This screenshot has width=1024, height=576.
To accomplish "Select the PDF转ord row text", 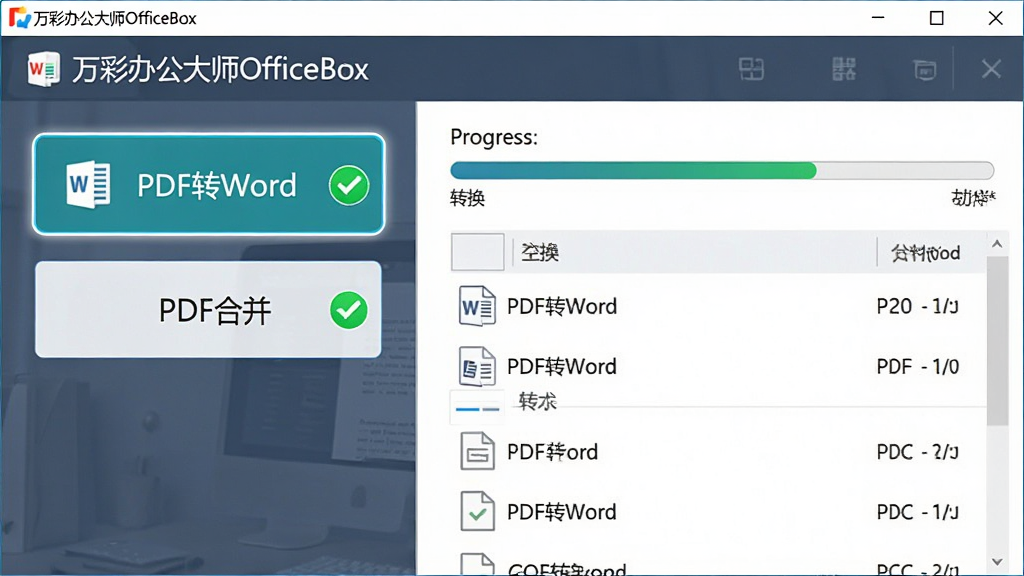I will [x=552, y=452].
